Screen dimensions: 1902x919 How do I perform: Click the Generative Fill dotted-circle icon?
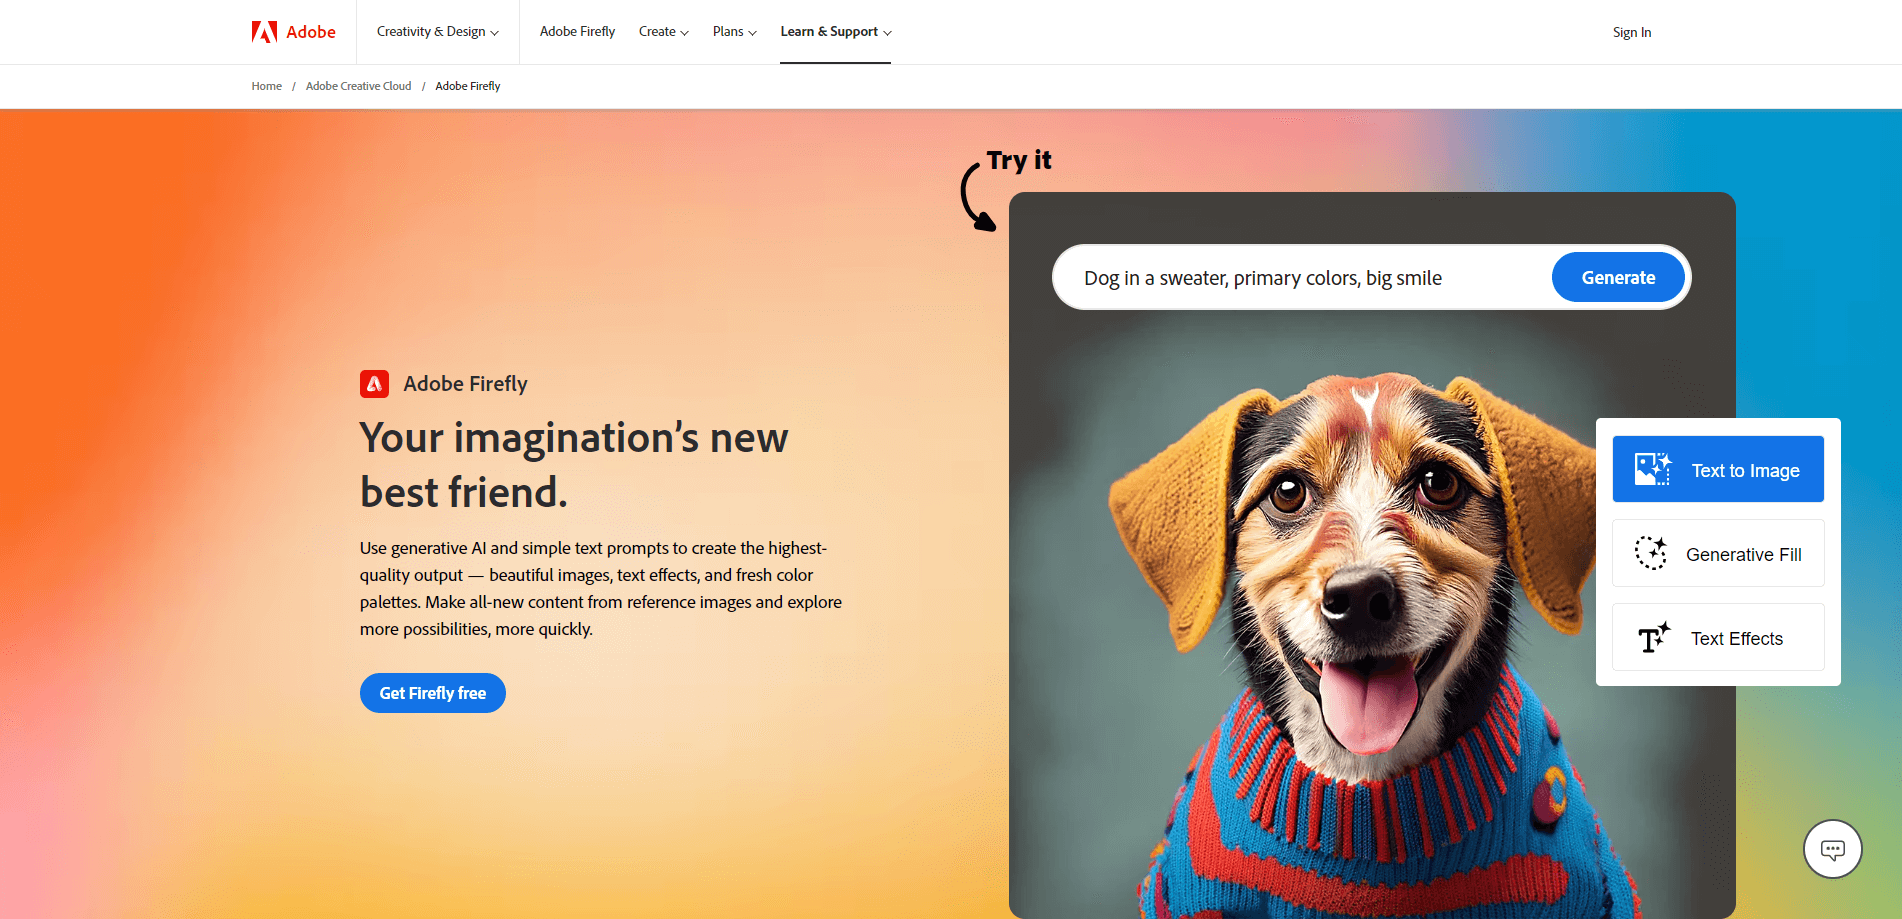(x=1651, y=553)
